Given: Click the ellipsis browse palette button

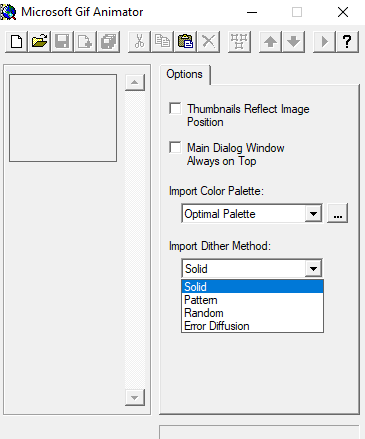Looking at the screenshot, I should (x=338, y=213).
